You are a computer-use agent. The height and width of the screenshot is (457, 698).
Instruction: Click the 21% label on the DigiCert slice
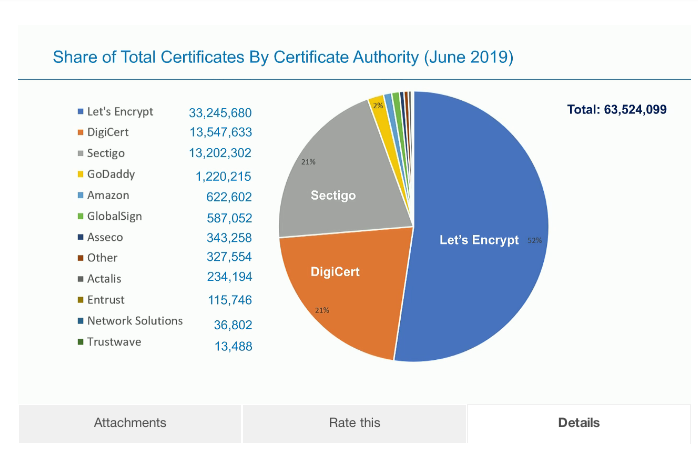(322, 310)
